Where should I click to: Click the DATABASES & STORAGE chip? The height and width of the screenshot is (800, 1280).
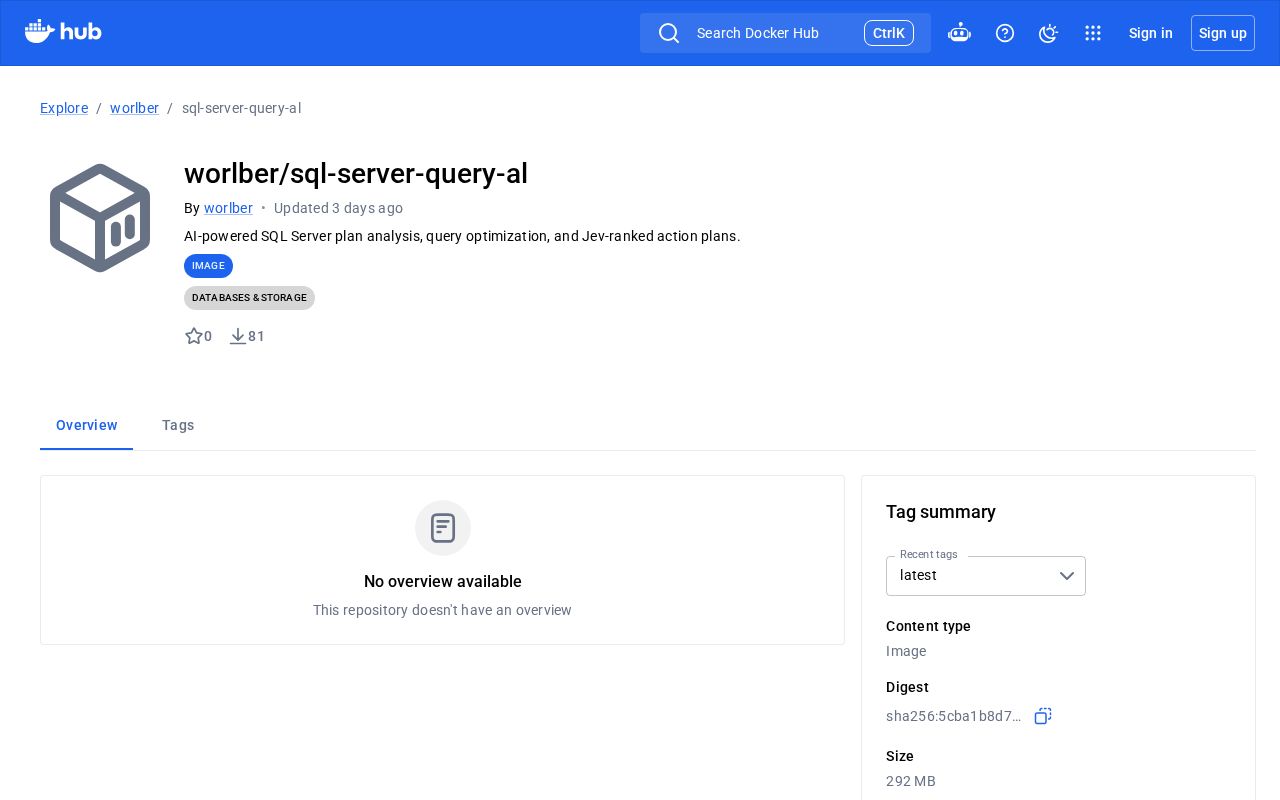[249, 298]
